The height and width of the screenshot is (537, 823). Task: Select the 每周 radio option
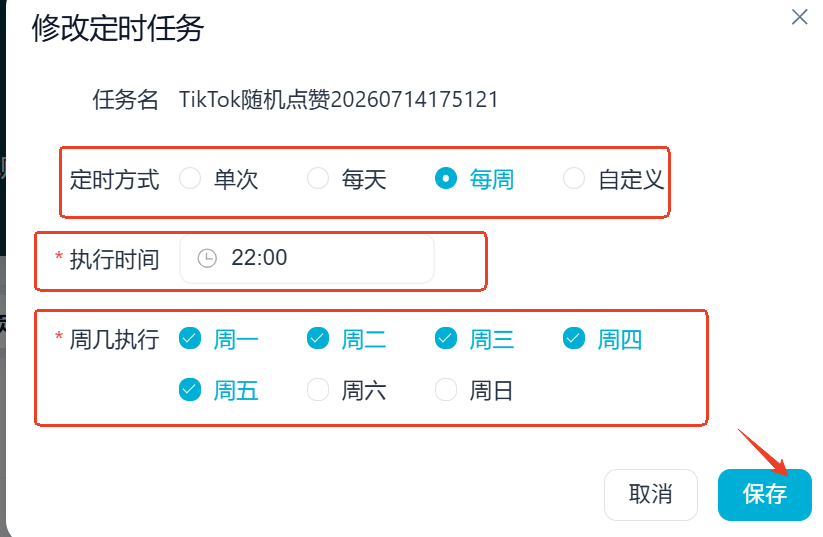coord(446,178)
